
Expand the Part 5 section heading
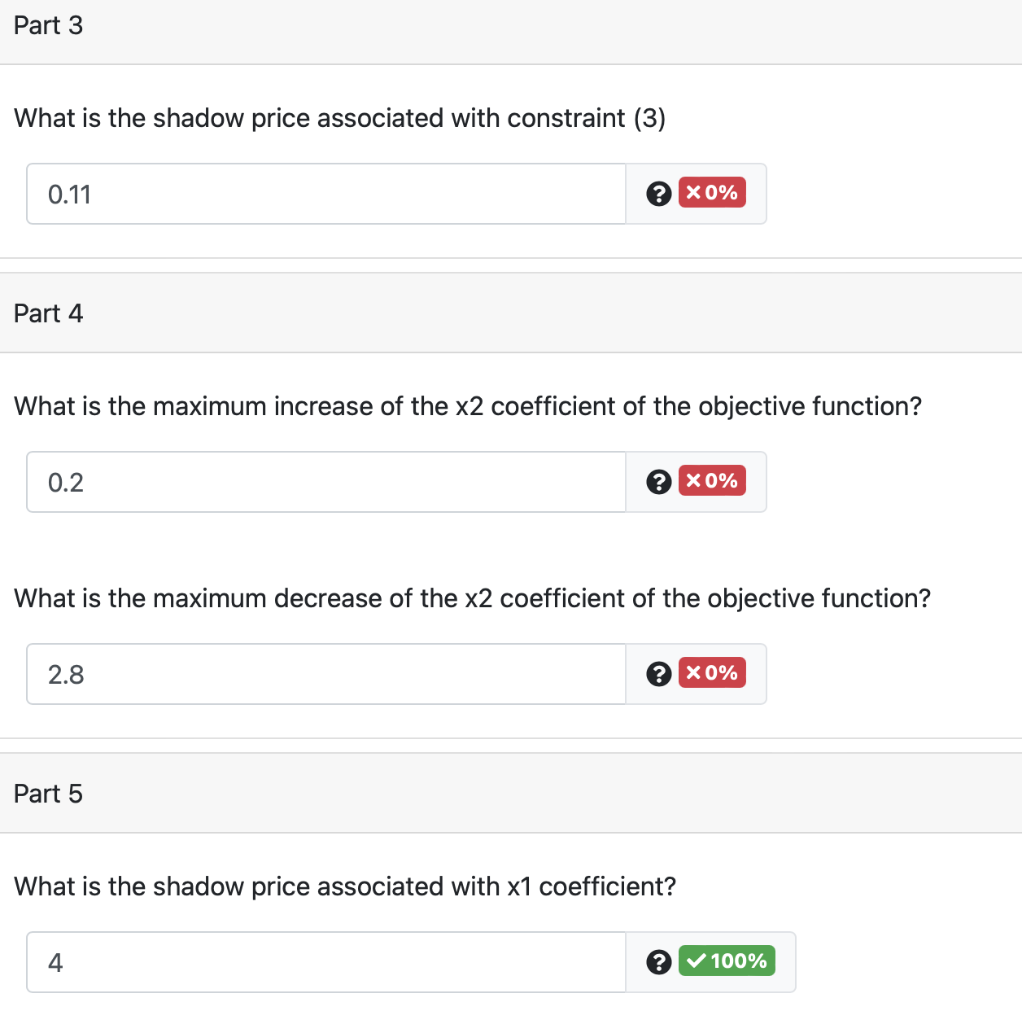point(48,793)
